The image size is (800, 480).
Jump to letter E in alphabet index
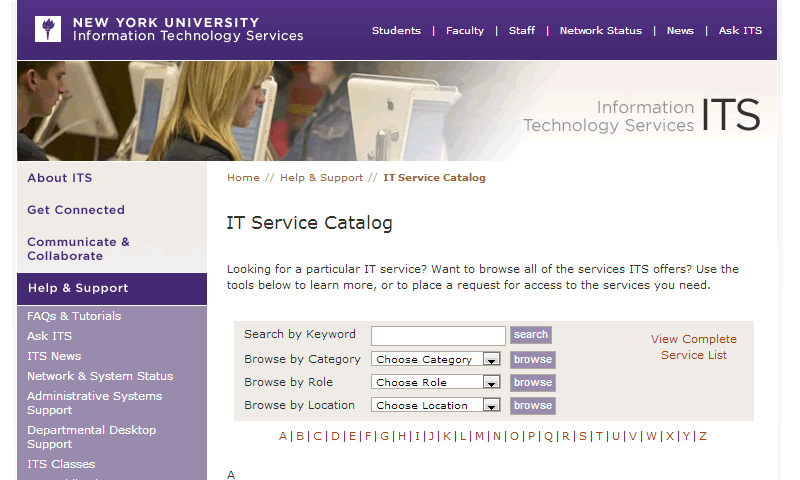pos(352,436)
